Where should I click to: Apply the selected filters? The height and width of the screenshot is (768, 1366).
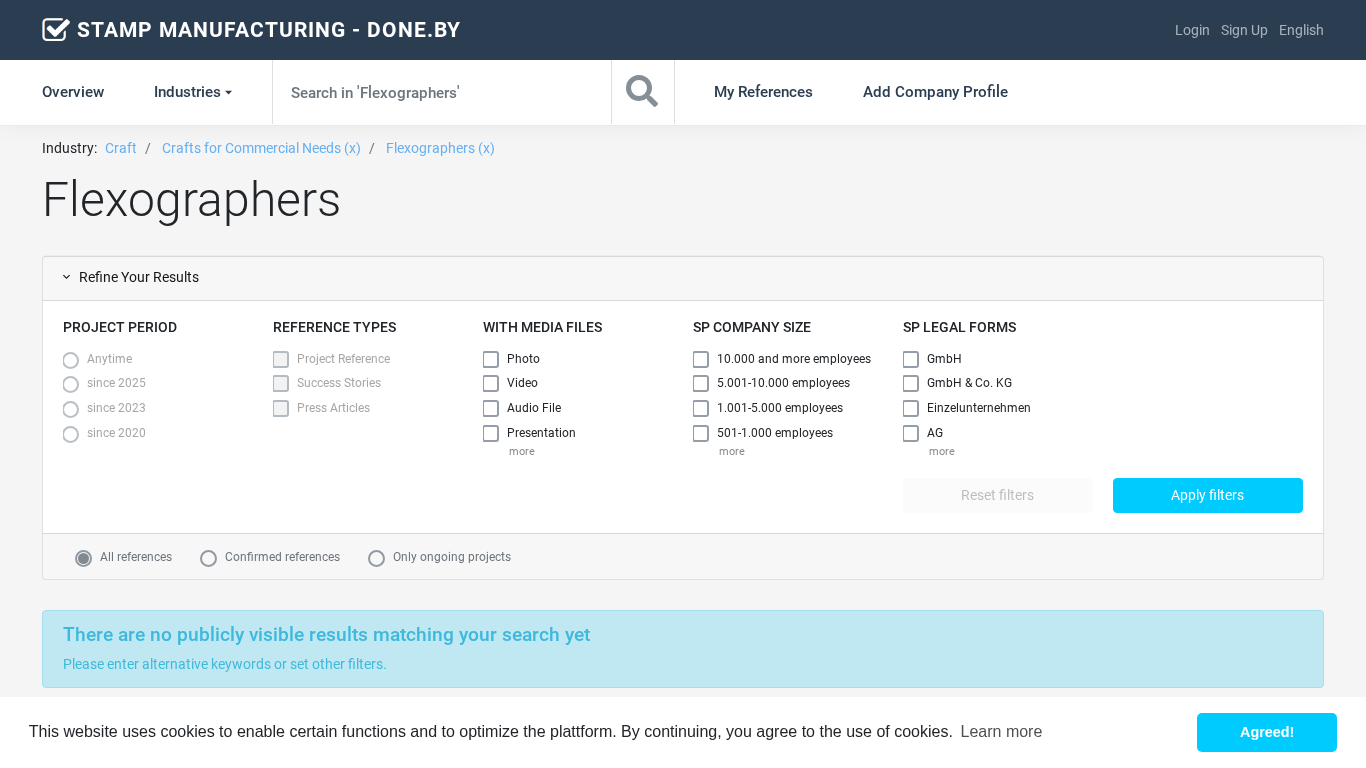pyautogui.click(x=1208, y=496)
